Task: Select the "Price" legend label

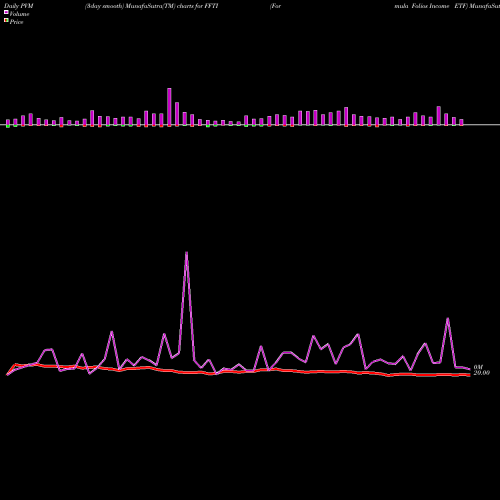Action: [16, 22]
